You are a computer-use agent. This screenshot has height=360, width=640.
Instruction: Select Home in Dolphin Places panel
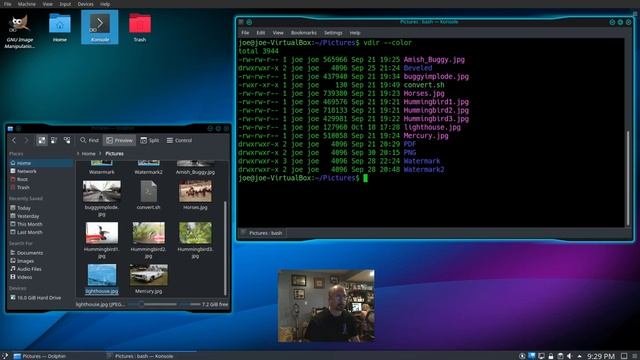40,163
